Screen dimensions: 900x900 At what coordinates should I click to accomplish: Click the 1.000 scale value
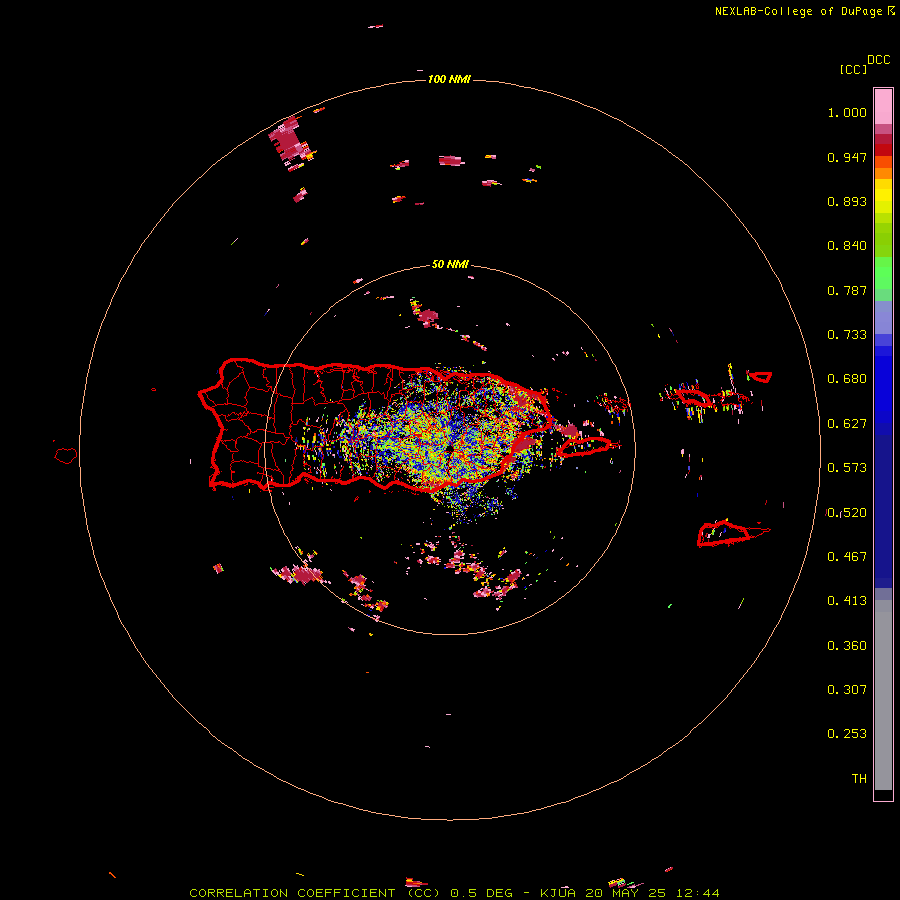pos(847,112)
